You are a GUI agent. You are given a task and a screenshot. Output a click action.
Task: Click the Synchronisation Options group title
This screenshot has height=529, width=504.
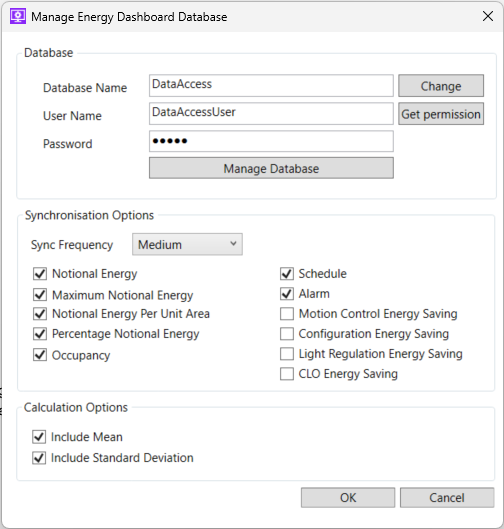89,215
